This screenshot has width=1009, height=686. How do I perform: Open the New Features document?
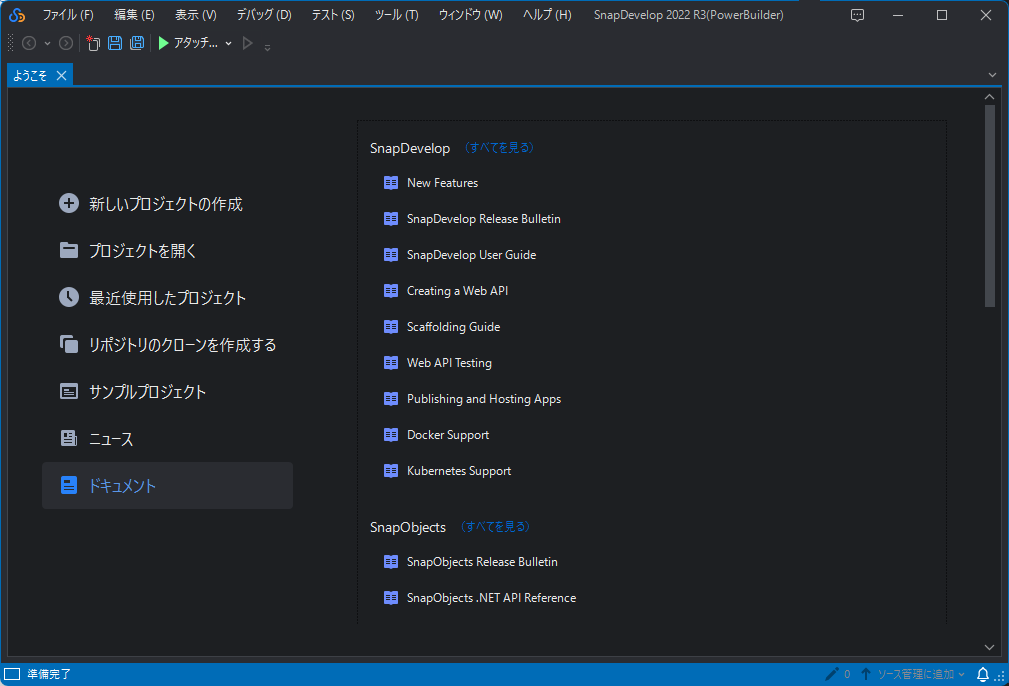442,183
